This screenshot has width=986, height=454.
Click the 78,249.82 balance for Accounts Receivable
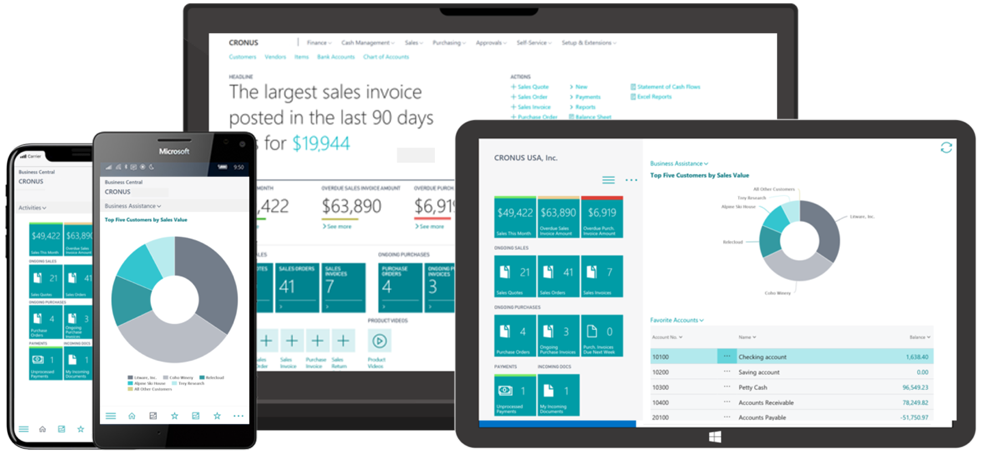coord(914,402)
